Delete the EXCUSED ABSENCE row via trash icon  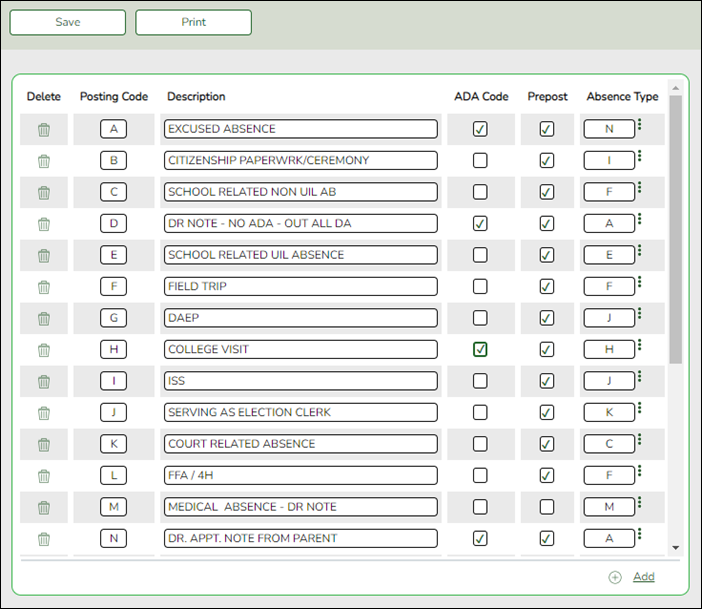pos(44,130)
